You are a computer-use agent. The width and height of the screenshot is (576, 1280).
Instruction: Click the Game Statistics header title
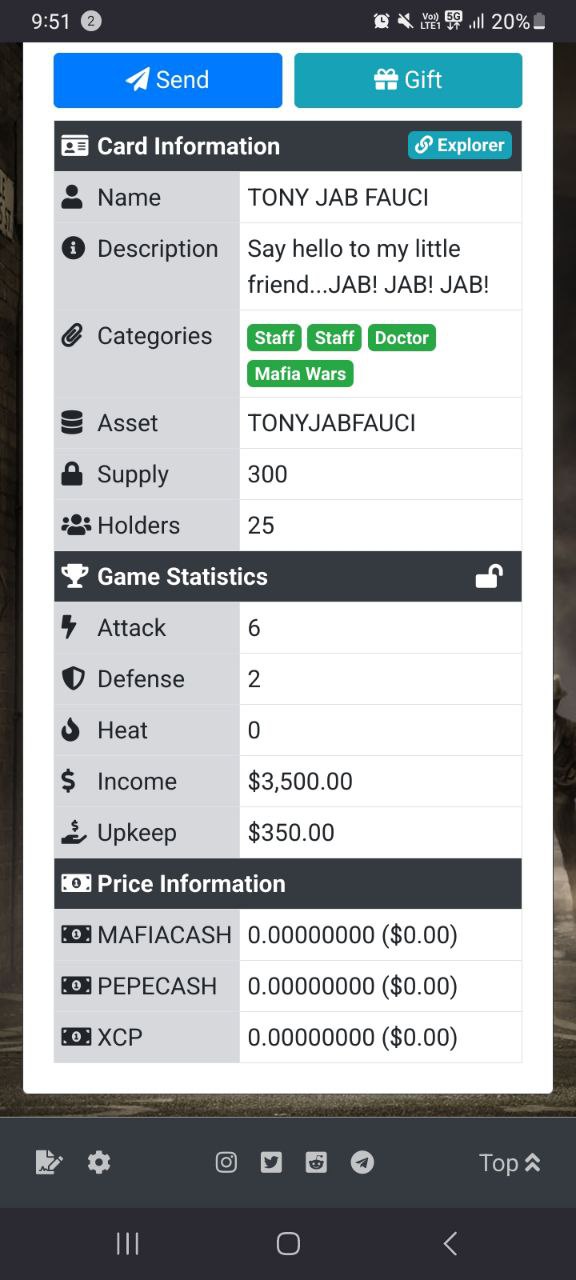pyautogui.click(x=182, y=577)
